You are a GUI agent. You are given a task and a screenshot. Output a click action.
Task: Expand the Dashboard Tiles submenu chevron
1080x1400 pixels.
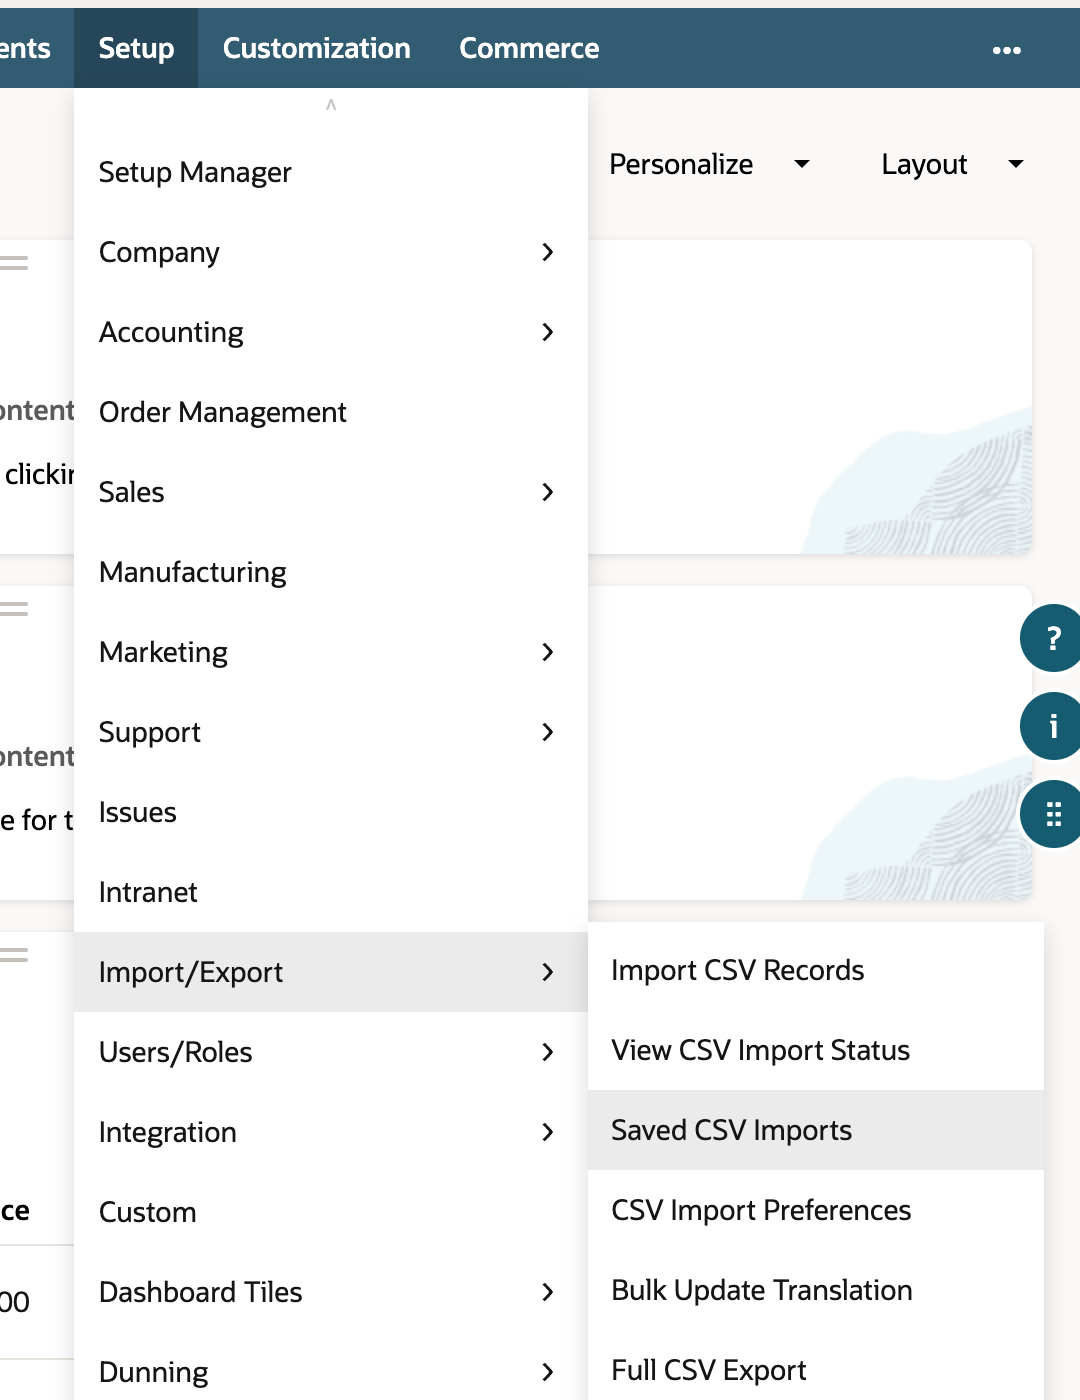(547, 1292)
